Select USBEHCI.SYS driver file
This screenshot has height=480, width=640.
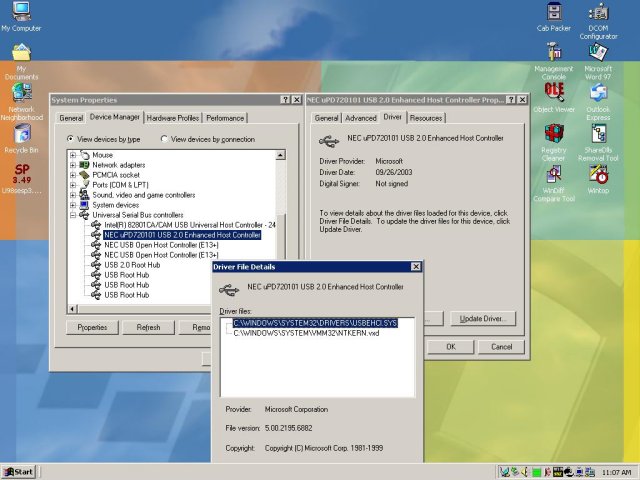tap(315, 323)
